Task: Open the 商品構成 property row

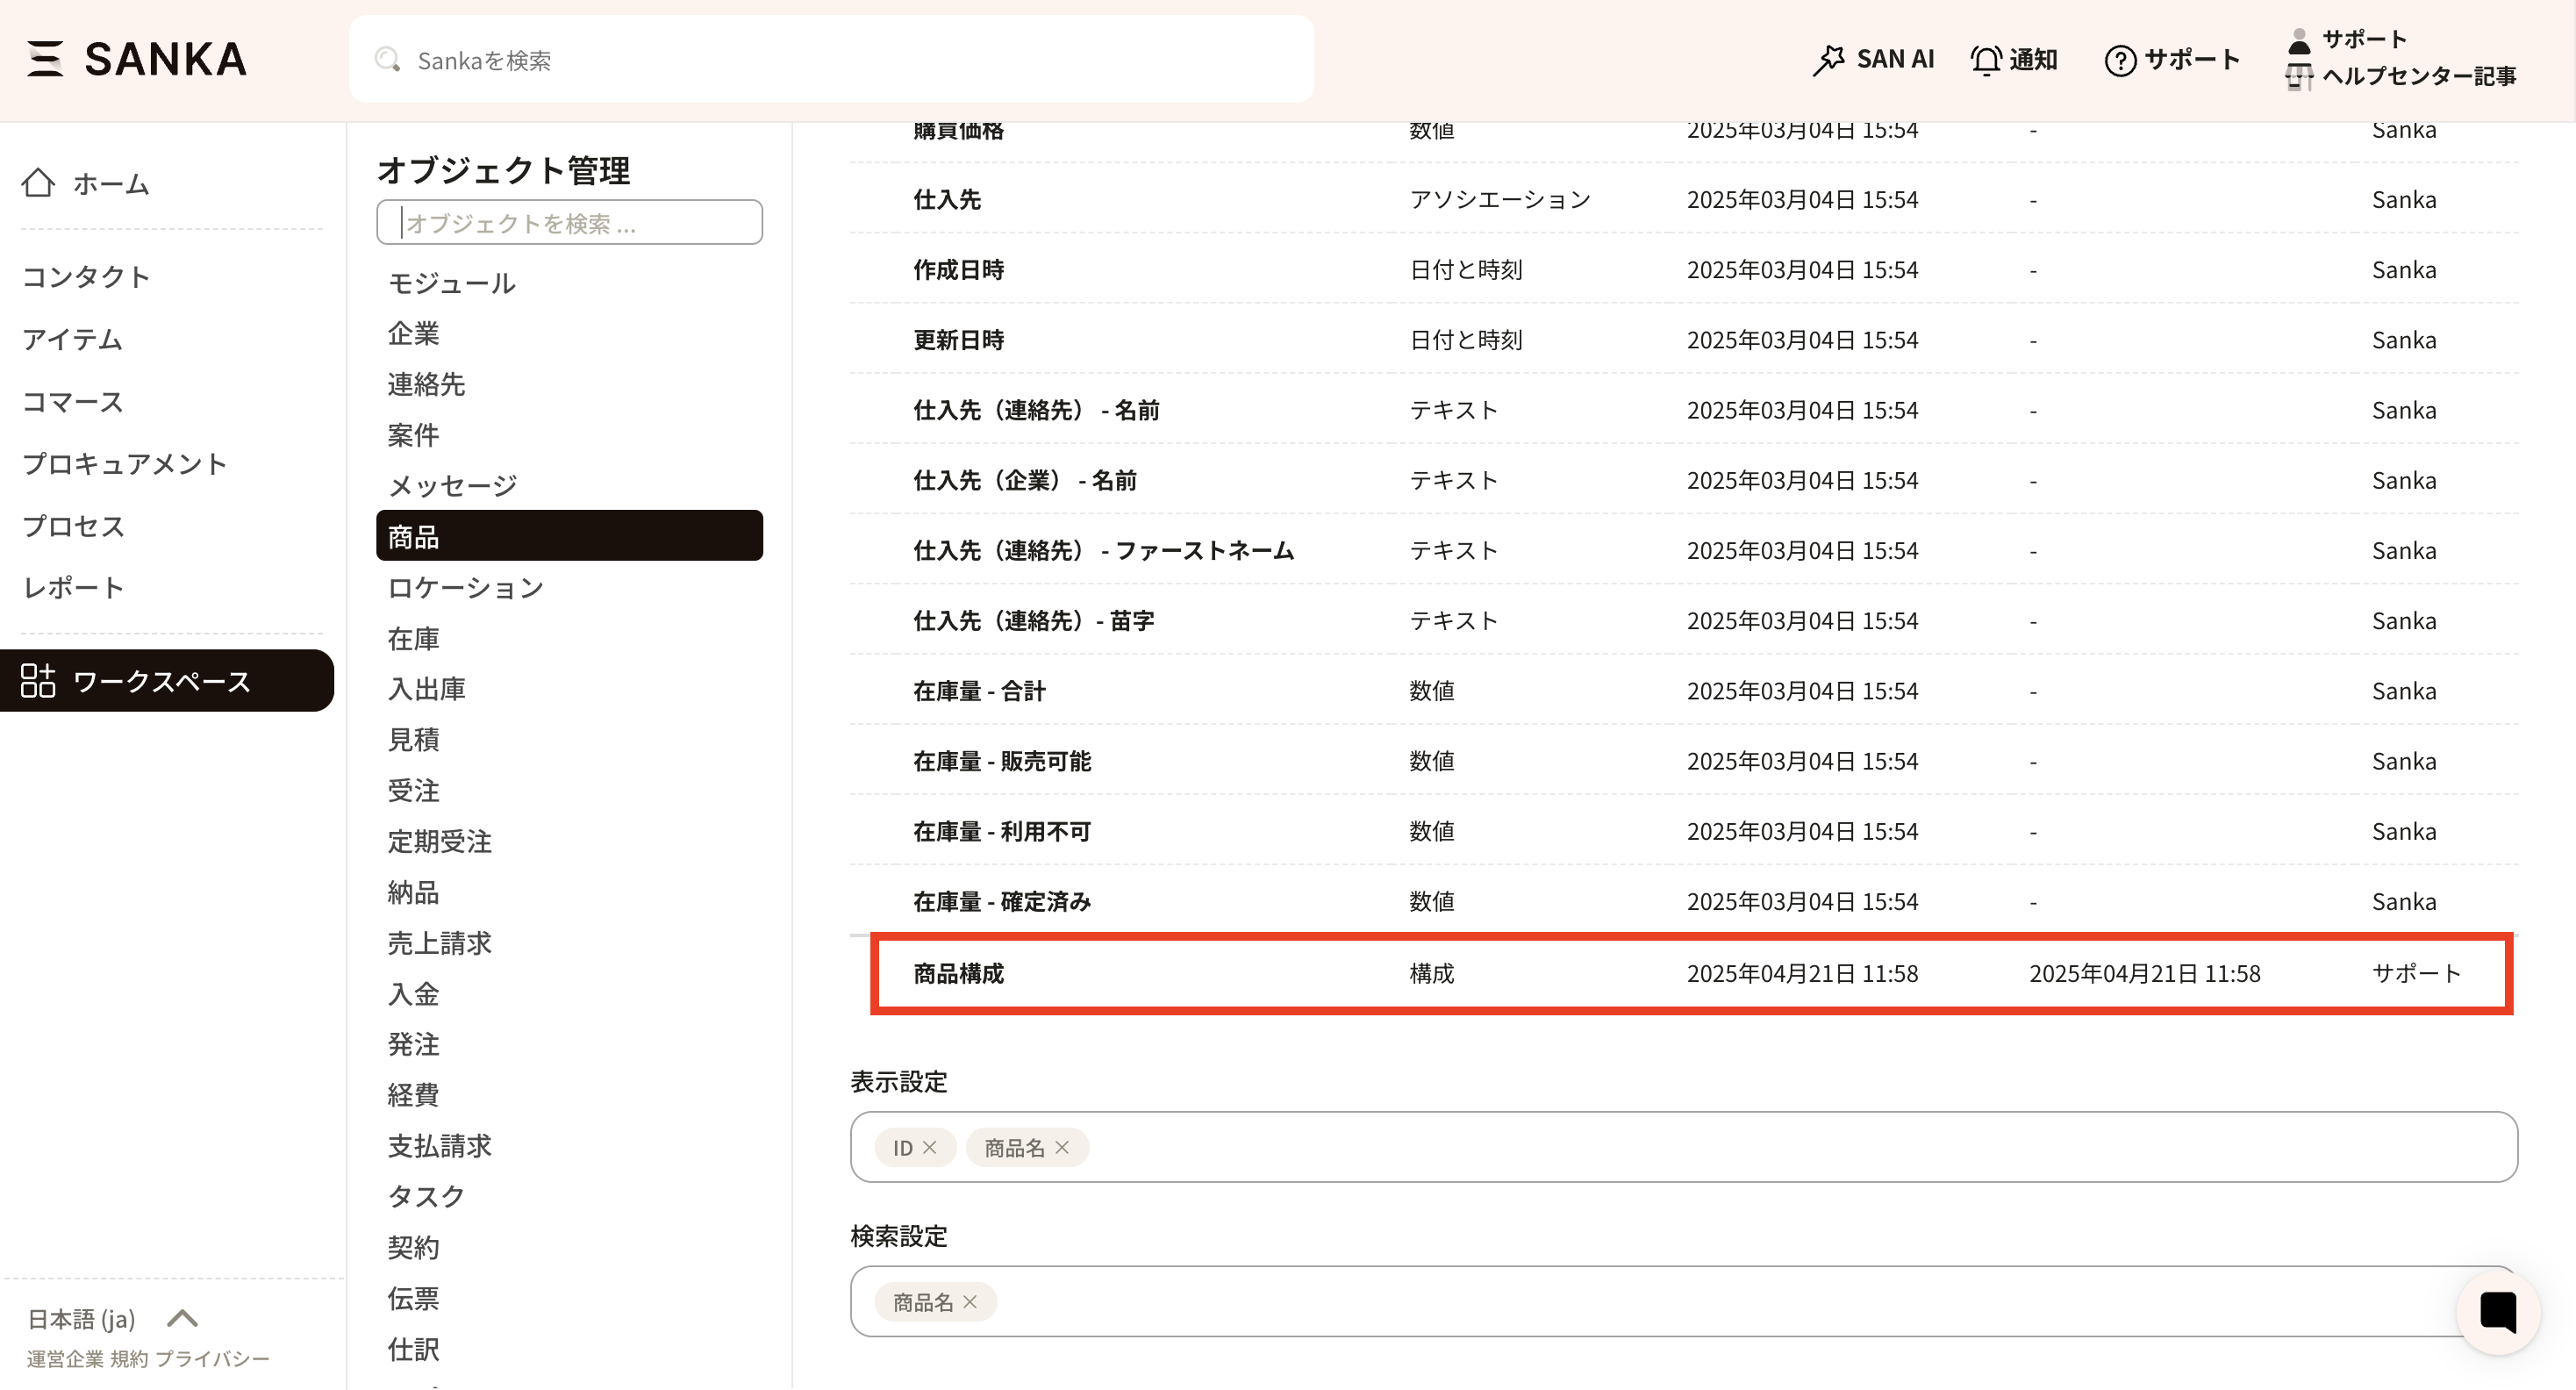Action: pyautogui.click(x=958, y=974)
